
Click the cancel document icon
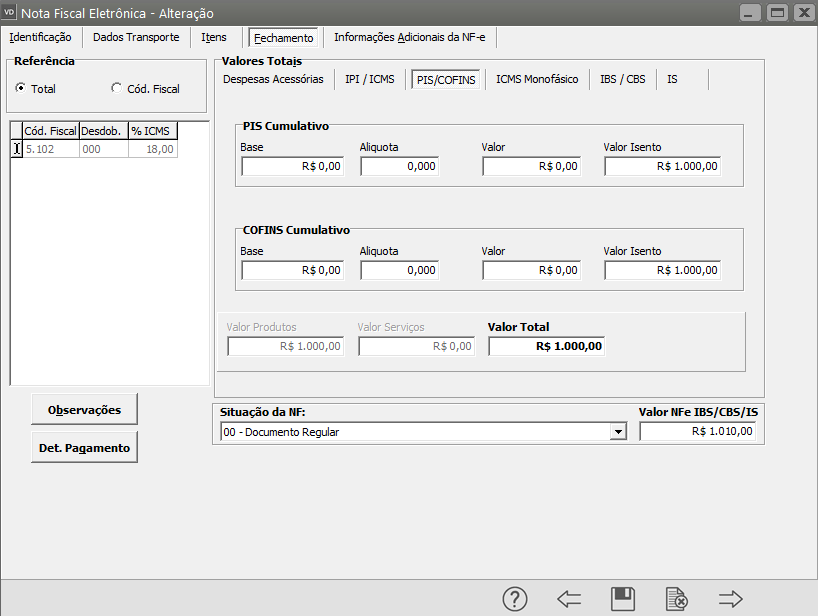click(677, 599)
